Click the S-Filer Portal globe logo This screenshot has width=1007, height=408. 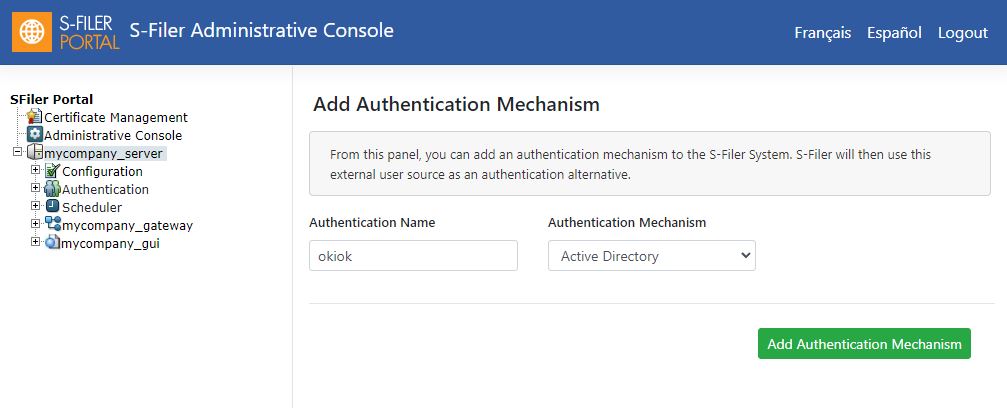tap(32, 32)
